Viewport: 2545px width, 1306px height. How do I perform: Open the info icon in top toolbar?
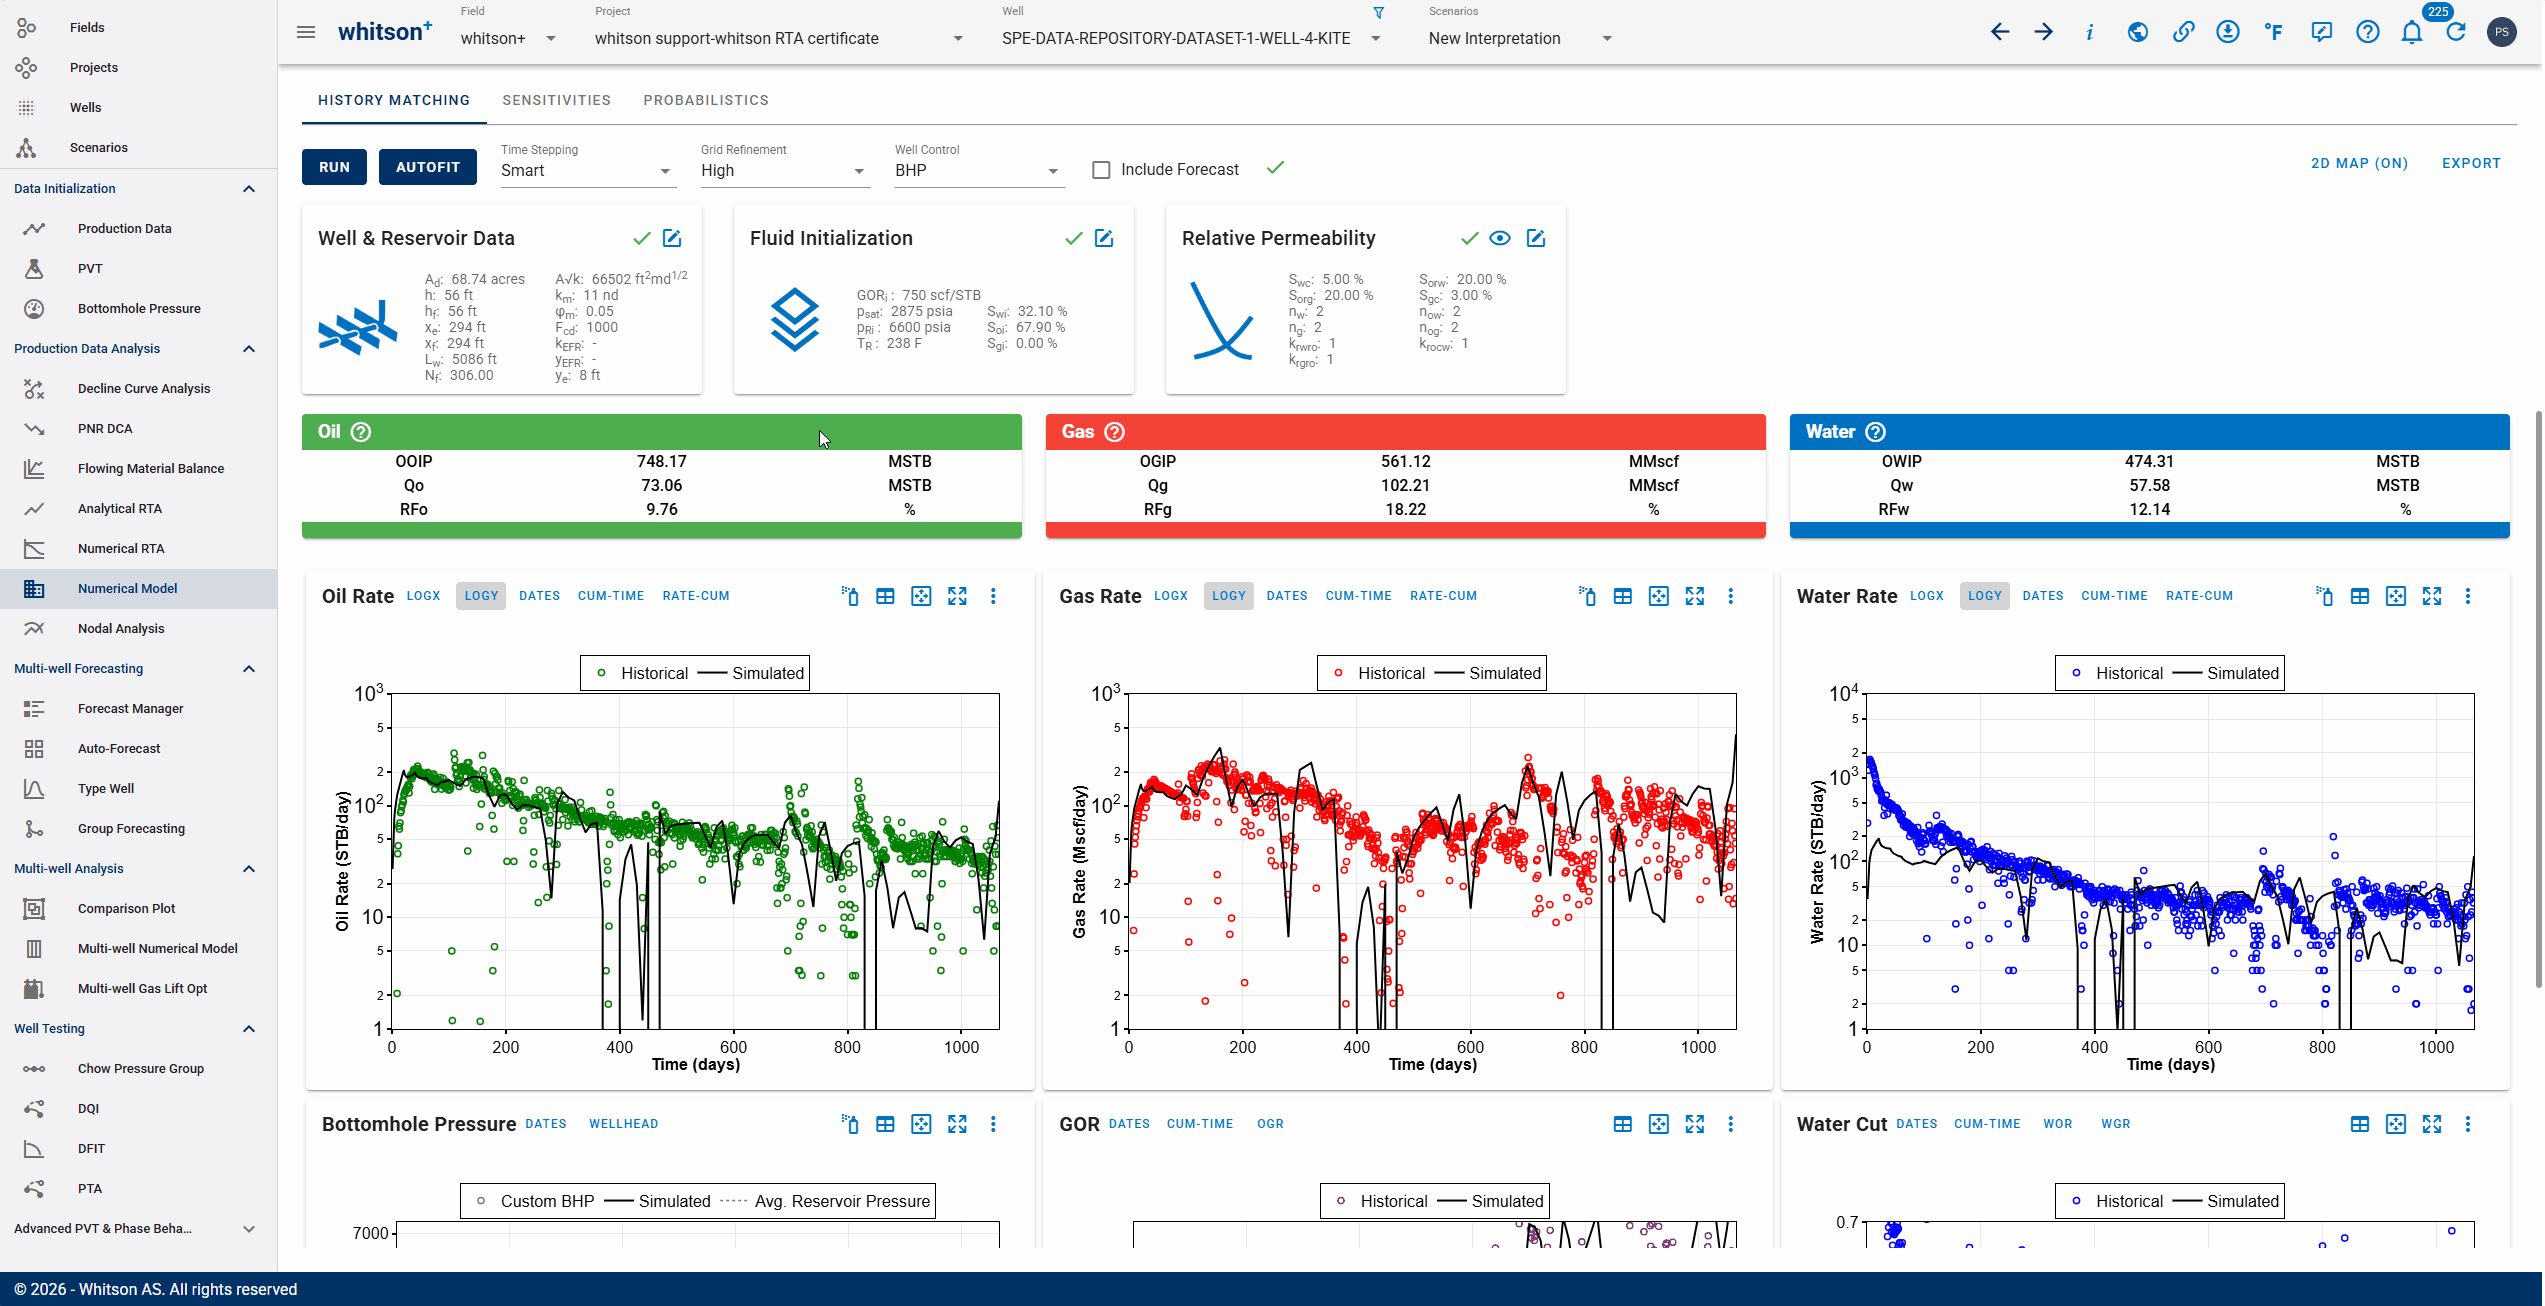coord(2090,32)
